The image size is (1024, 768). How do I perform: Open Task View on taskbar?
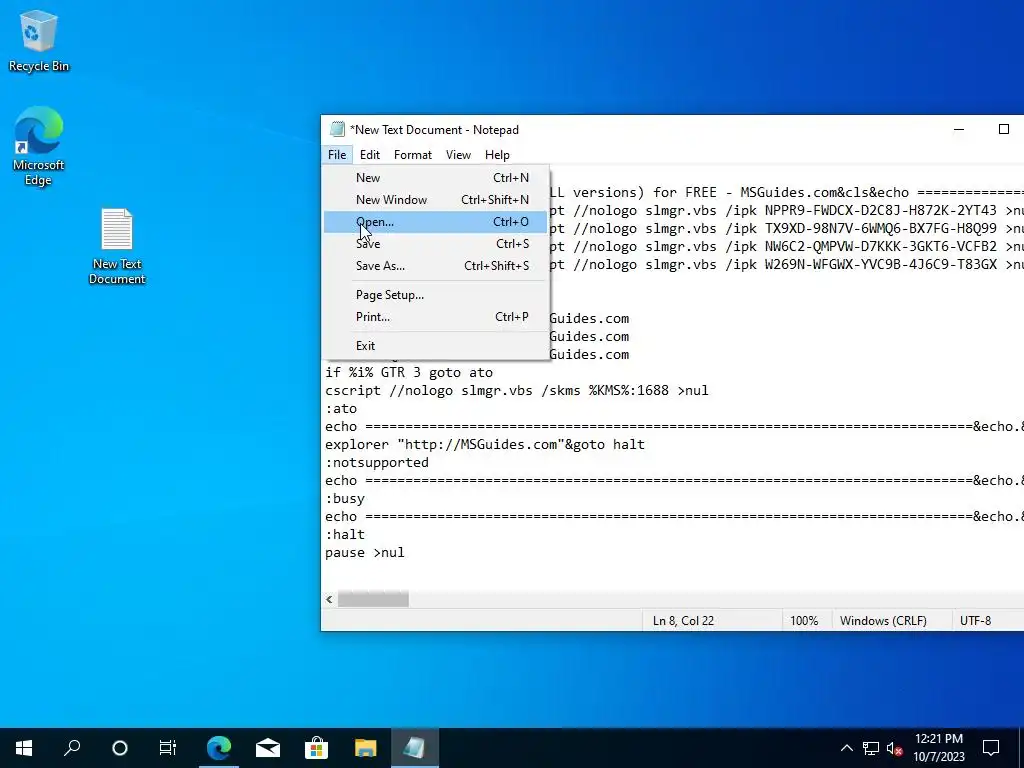(168, 748)
